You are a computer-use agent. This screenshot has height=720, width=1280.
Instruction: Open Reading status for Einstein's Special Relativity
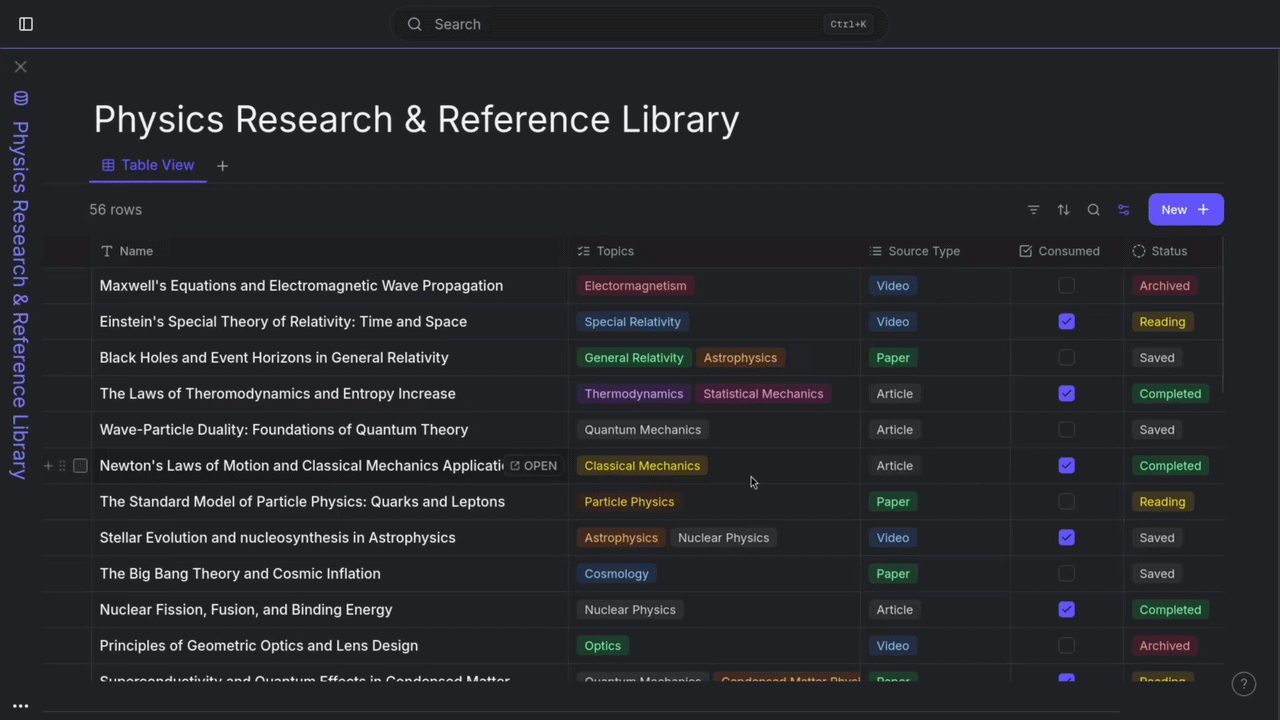1162,322
